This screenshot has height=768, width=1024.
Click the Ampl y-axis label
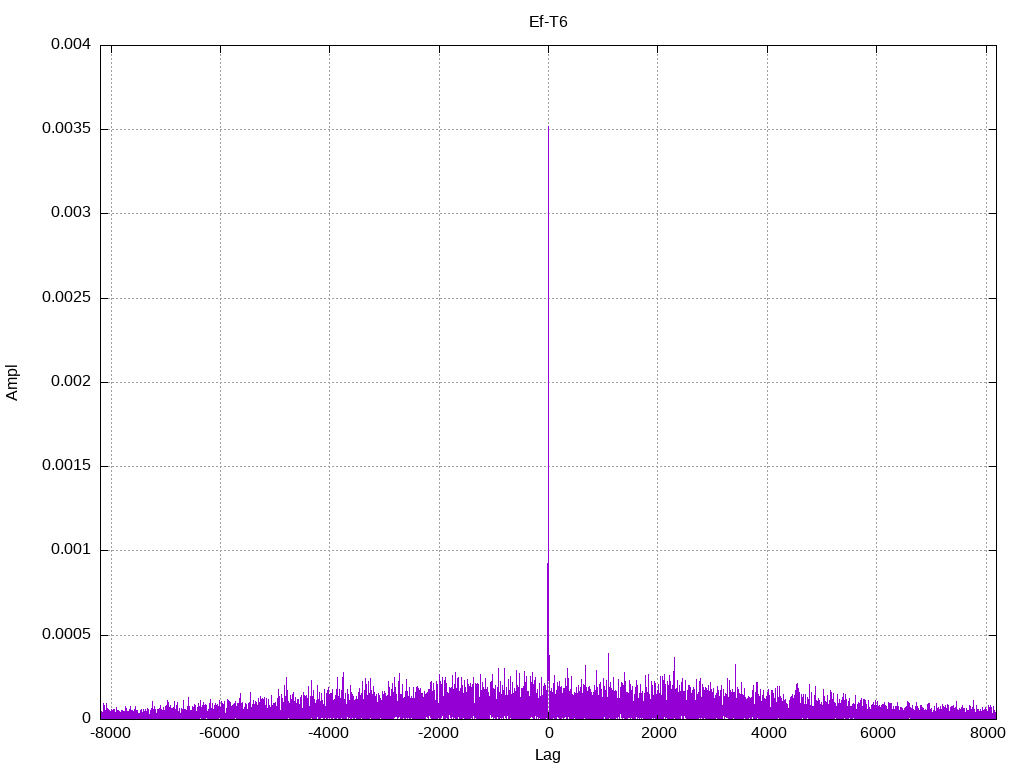point(13,382)
